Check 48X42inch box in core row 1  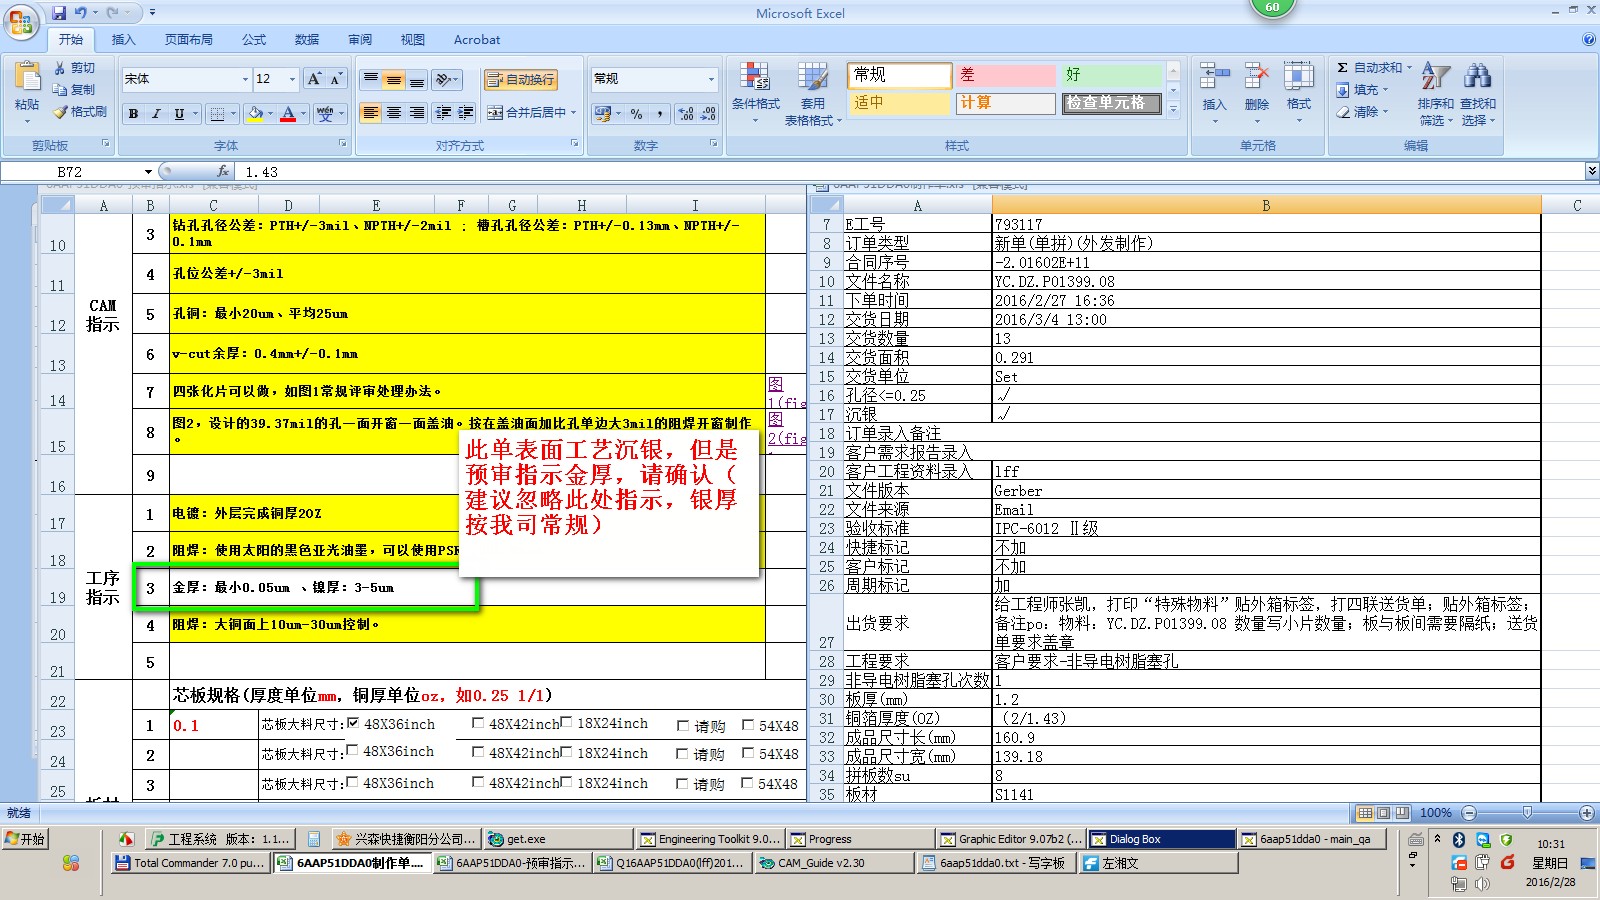[478, 723]
